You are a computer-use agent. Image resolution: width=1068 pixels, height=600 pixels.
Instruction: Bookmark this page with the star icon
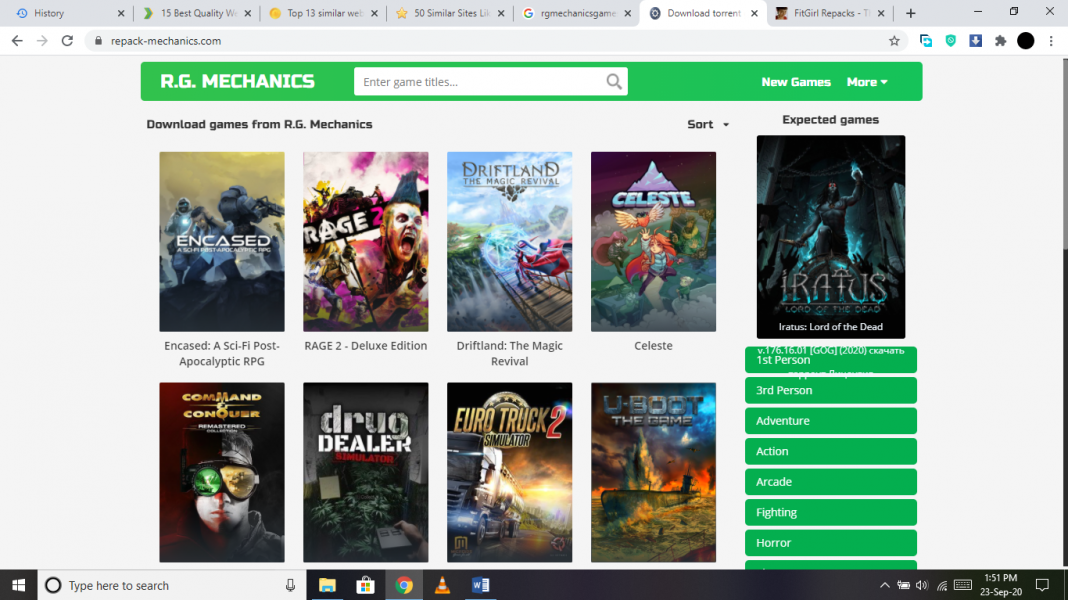coord(894,42)
